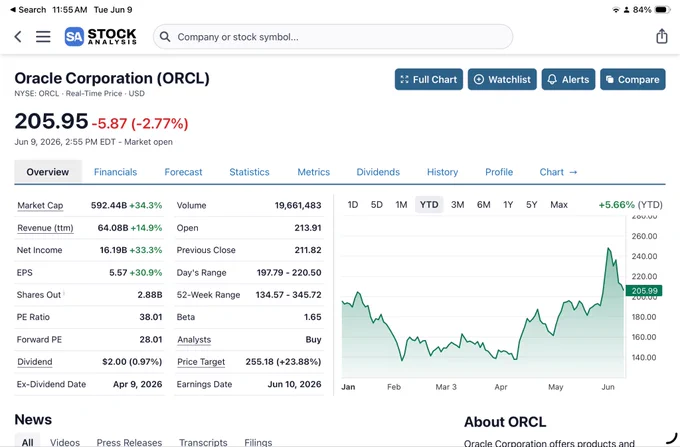Tap the battery icon in status bar
This screenshot has height=447, width=680.
(663, 10)
